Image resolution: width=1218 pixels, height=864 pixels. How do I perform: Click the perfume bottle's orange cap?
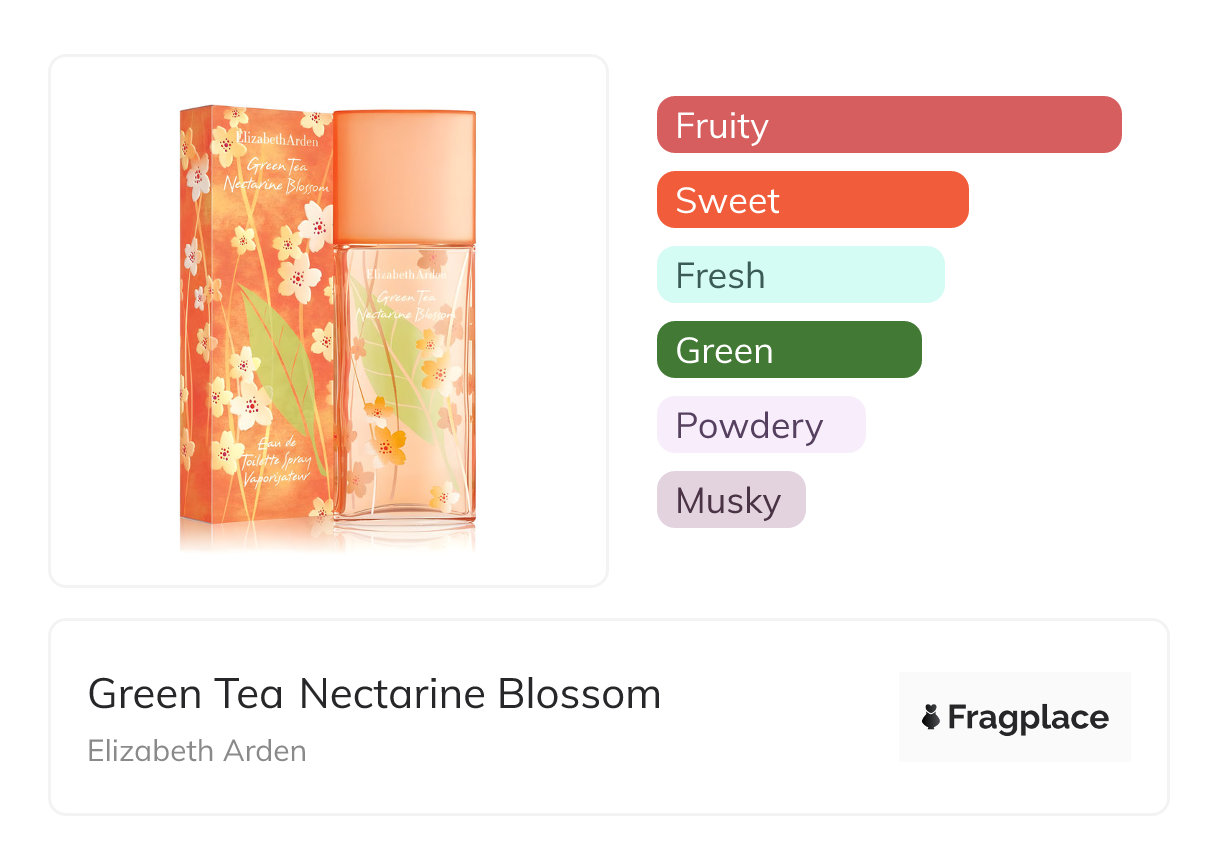coord(404,177)
